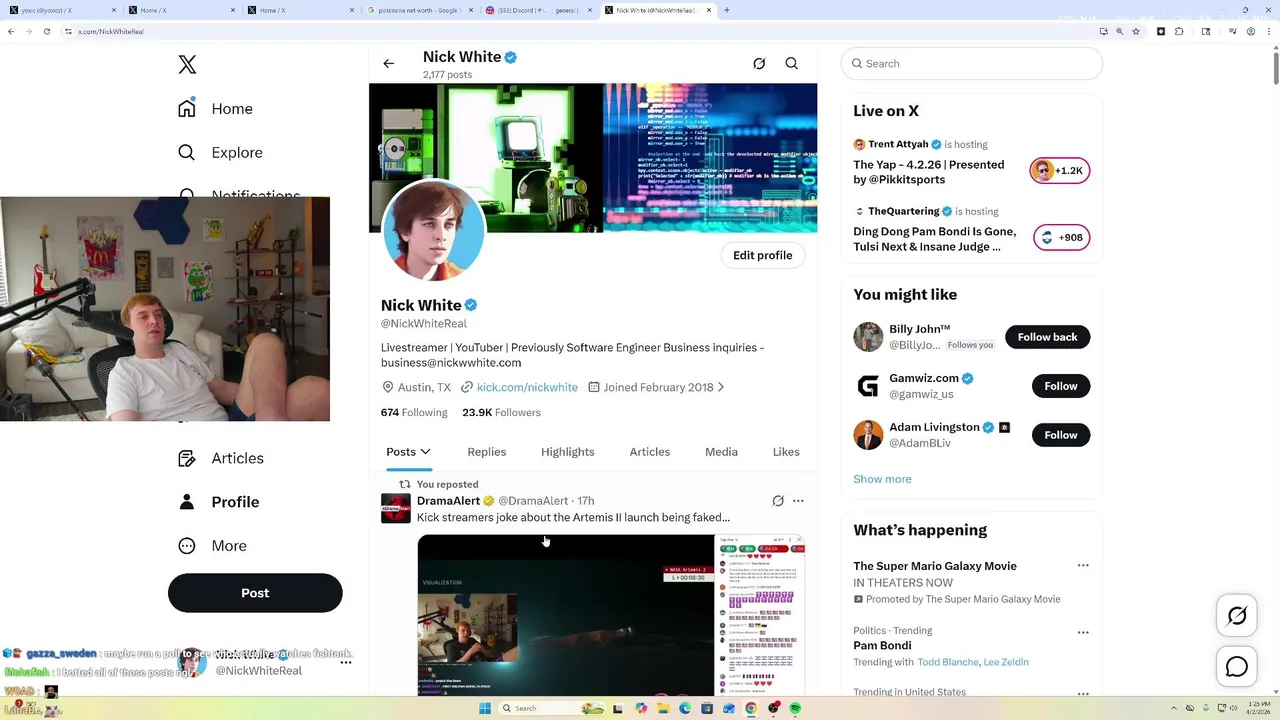Bookmark this page with star icon

tap(1136, 31)
